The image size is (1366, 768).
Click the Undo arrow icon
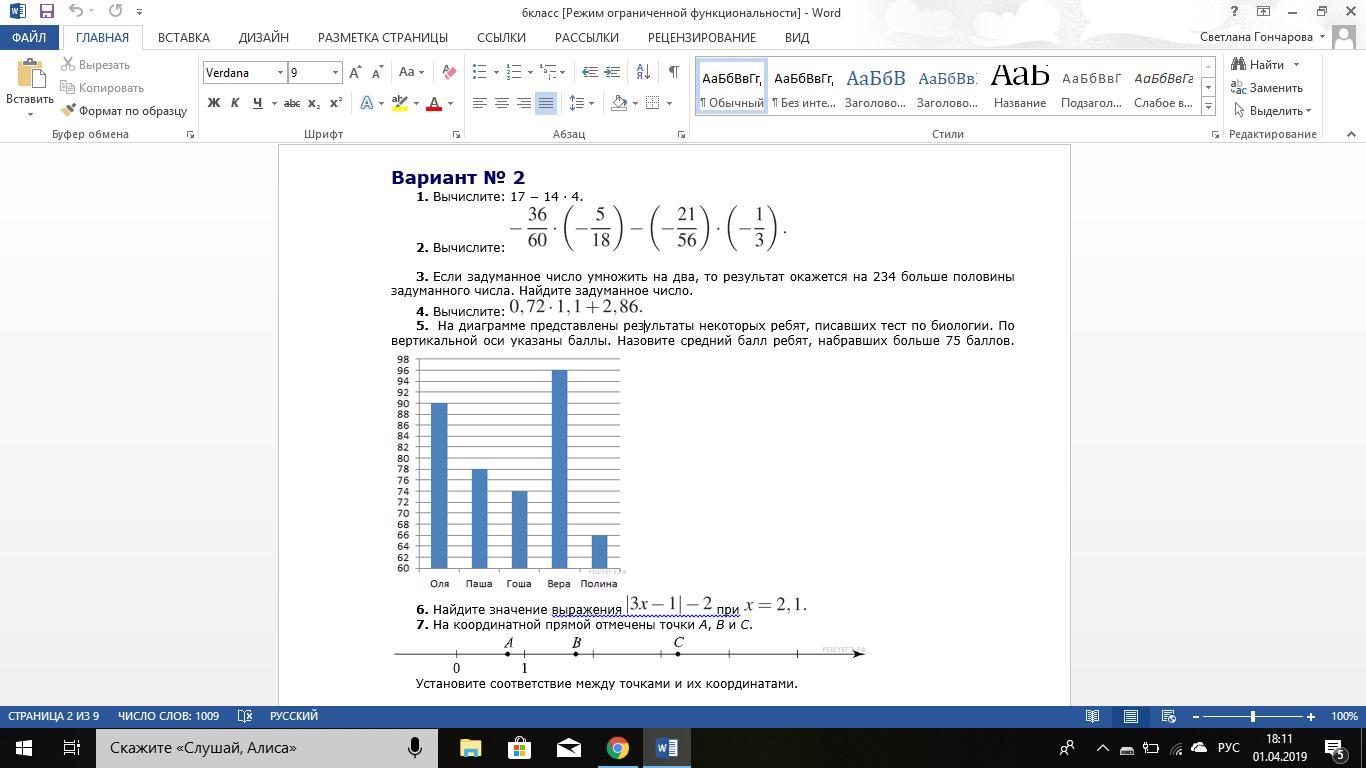click(x=76, y=12)
